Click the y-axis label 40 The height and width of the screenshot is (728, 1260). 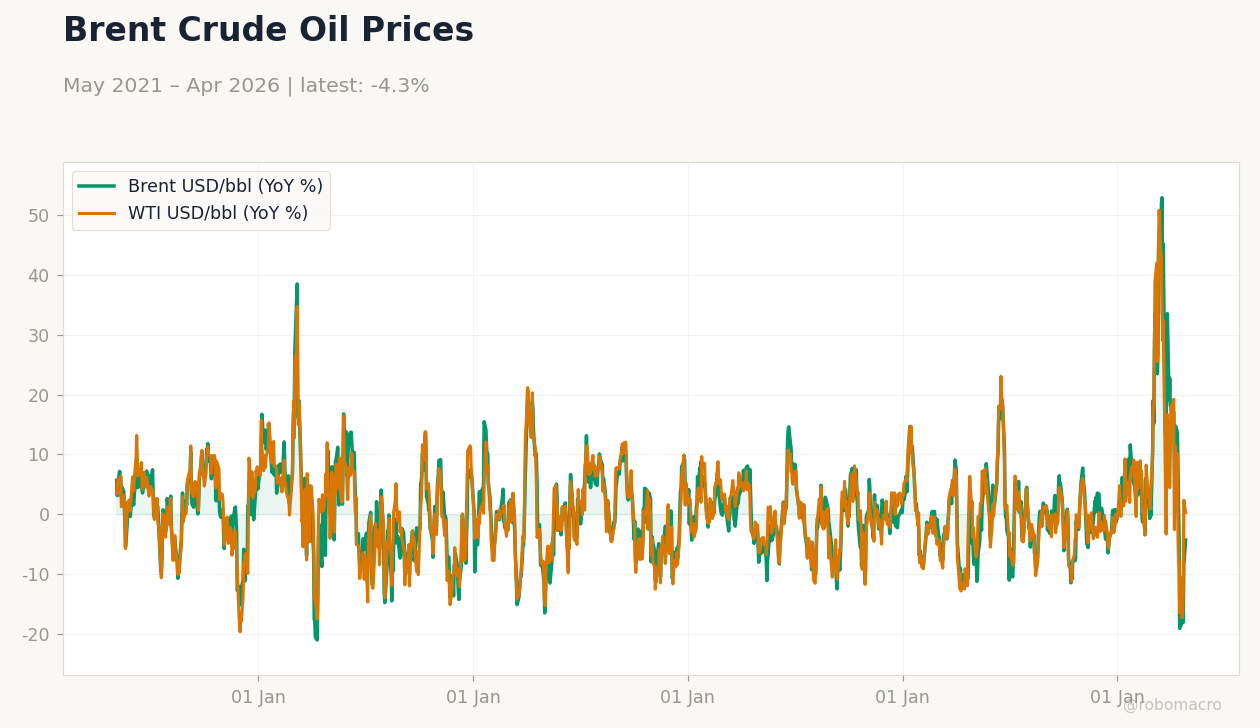click(38, 276)
